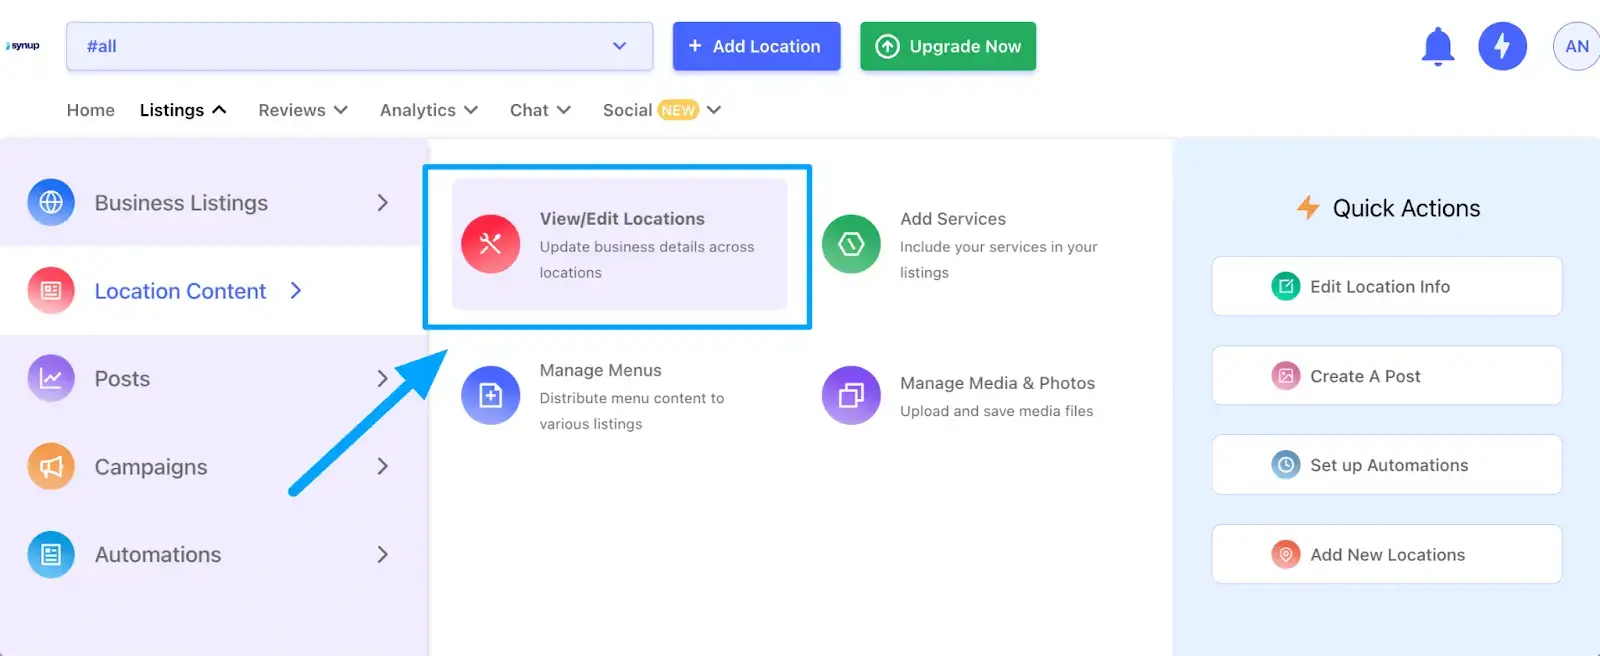Click 'Distribute menu content to various listings' text

coord(631,411)
